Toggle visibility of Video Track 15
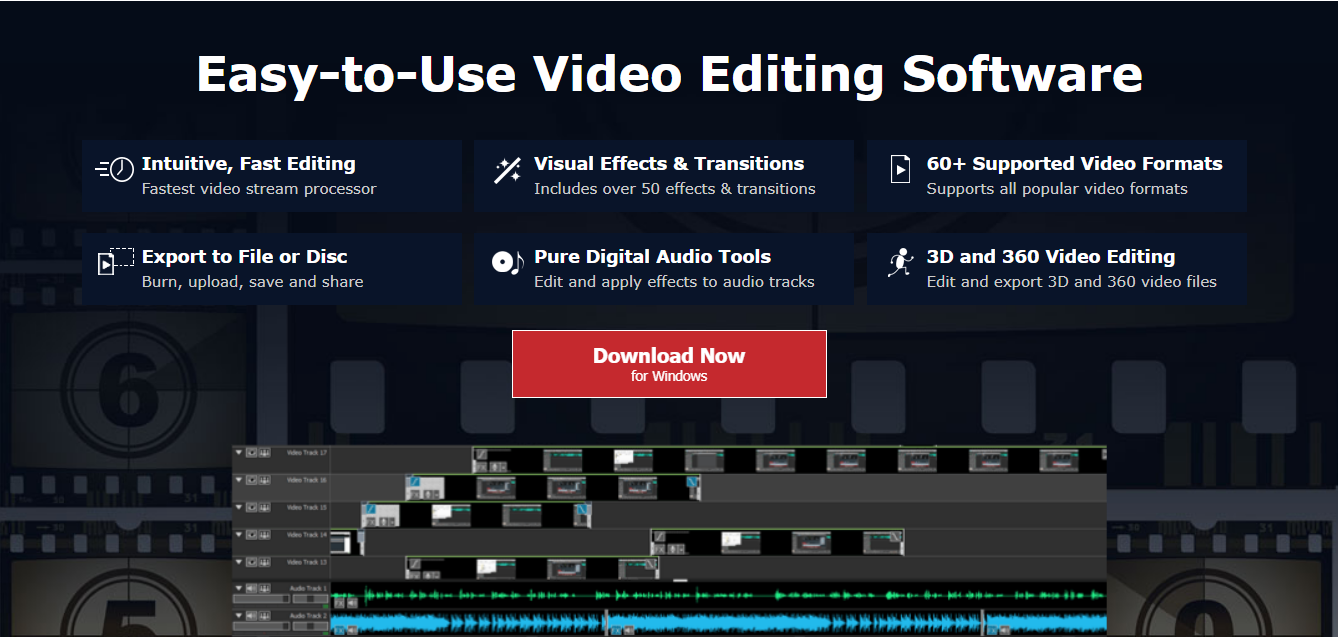This screenshot has width=1338, height=637. (x=251, y=507)
